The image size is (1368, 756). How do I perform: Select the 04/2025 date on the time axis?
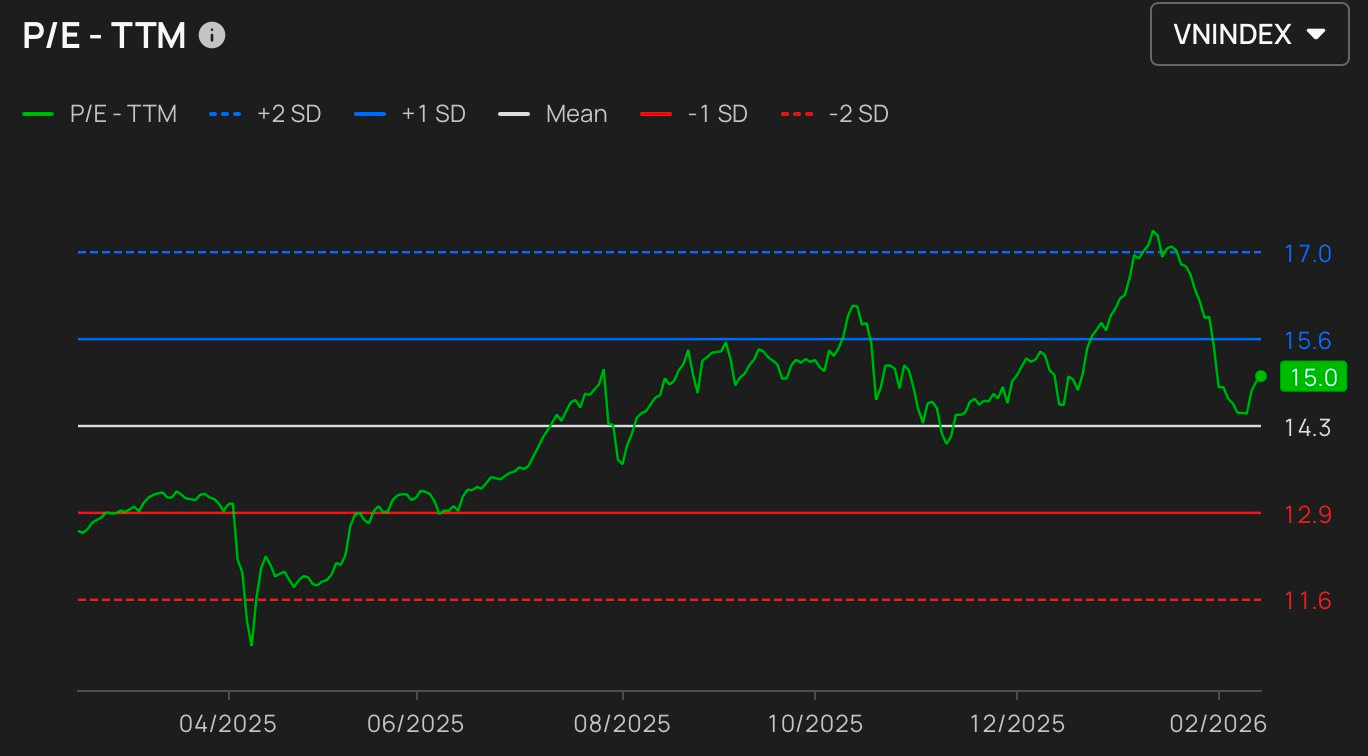[229, 723]
